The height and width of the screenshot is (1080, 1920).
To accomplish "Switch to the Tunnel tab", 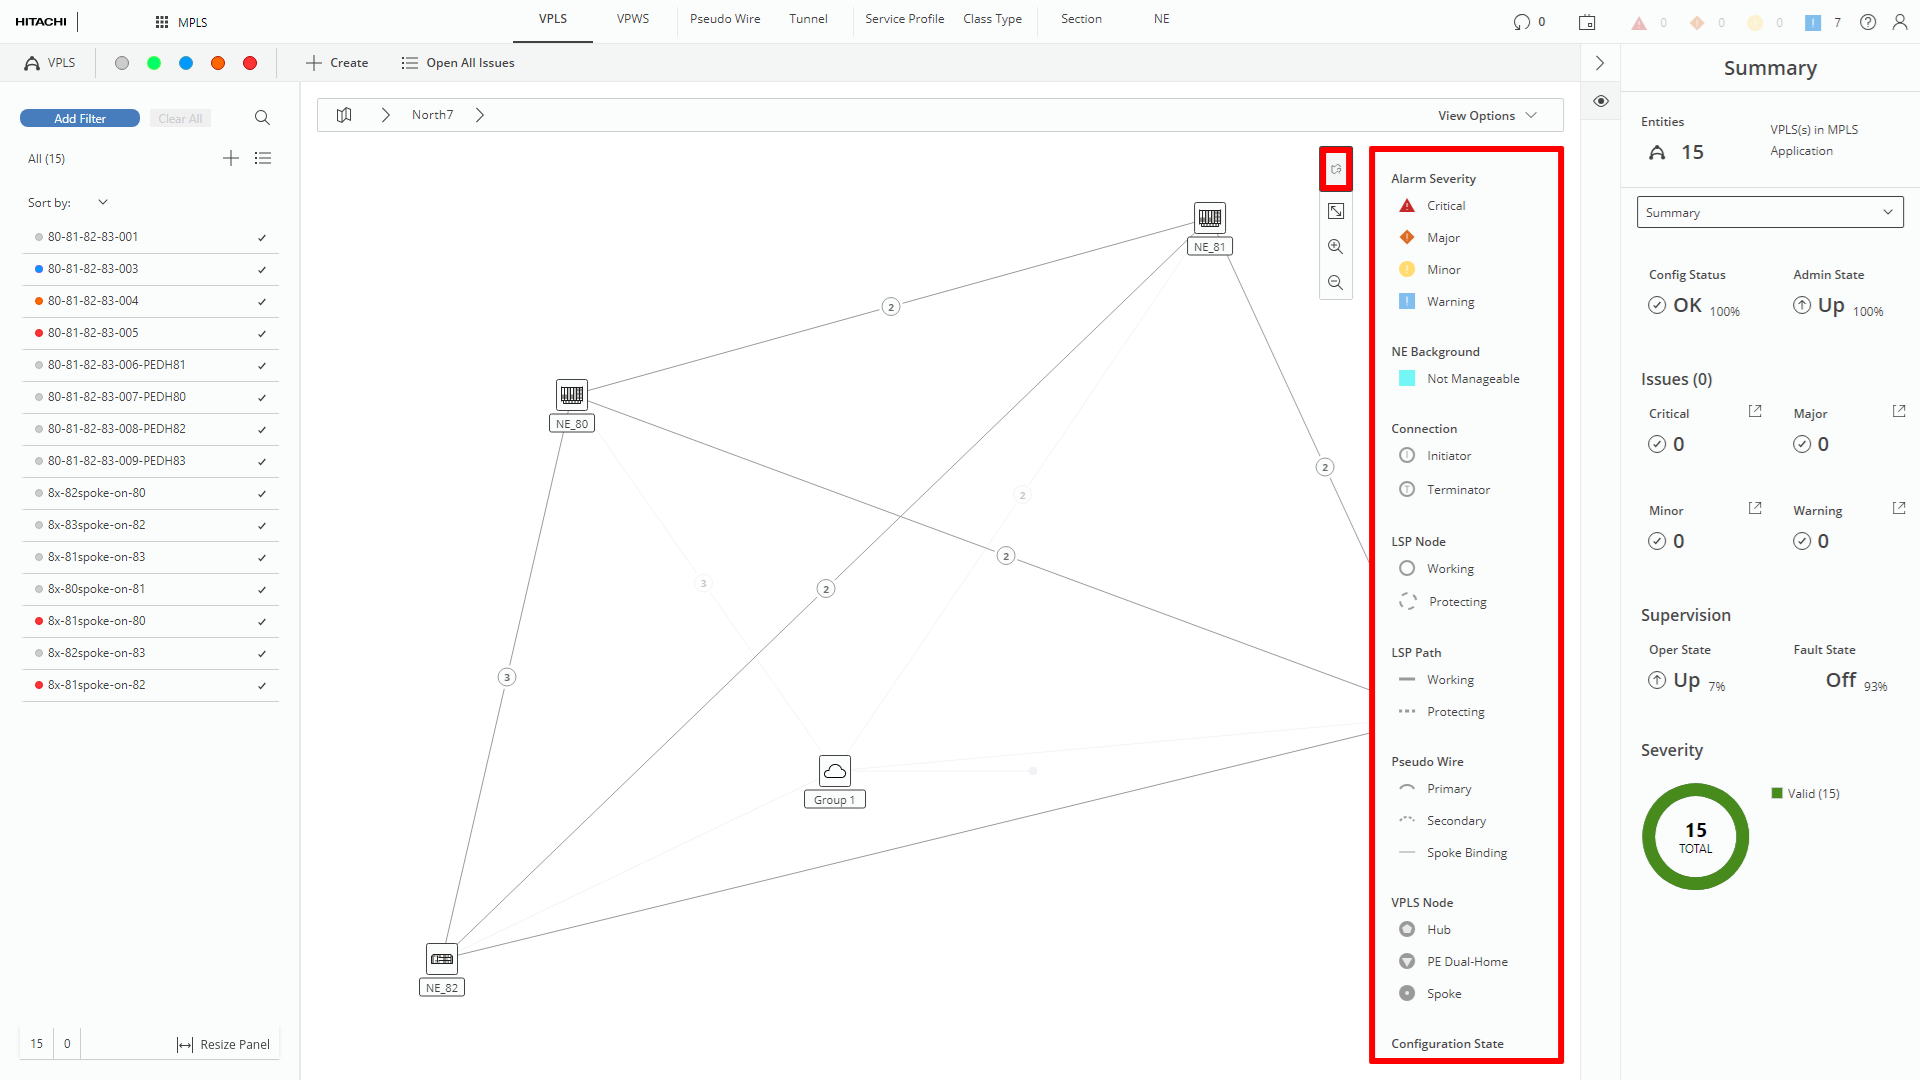I will click(807, 19).
